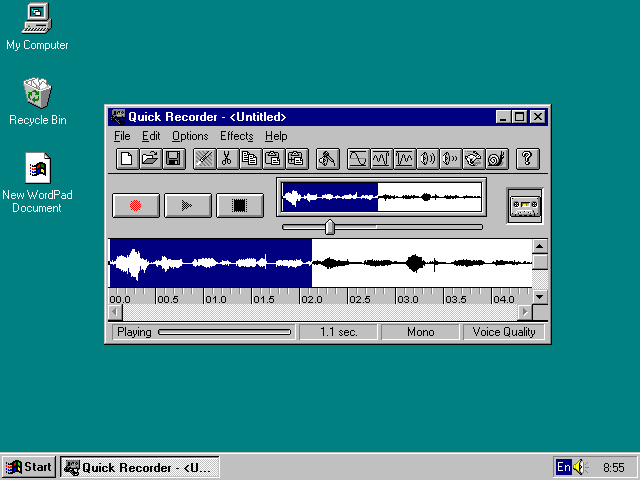The width and height of the screenshot is (640, 480).
Task: Open the Options menu
Action: point(190,136)
